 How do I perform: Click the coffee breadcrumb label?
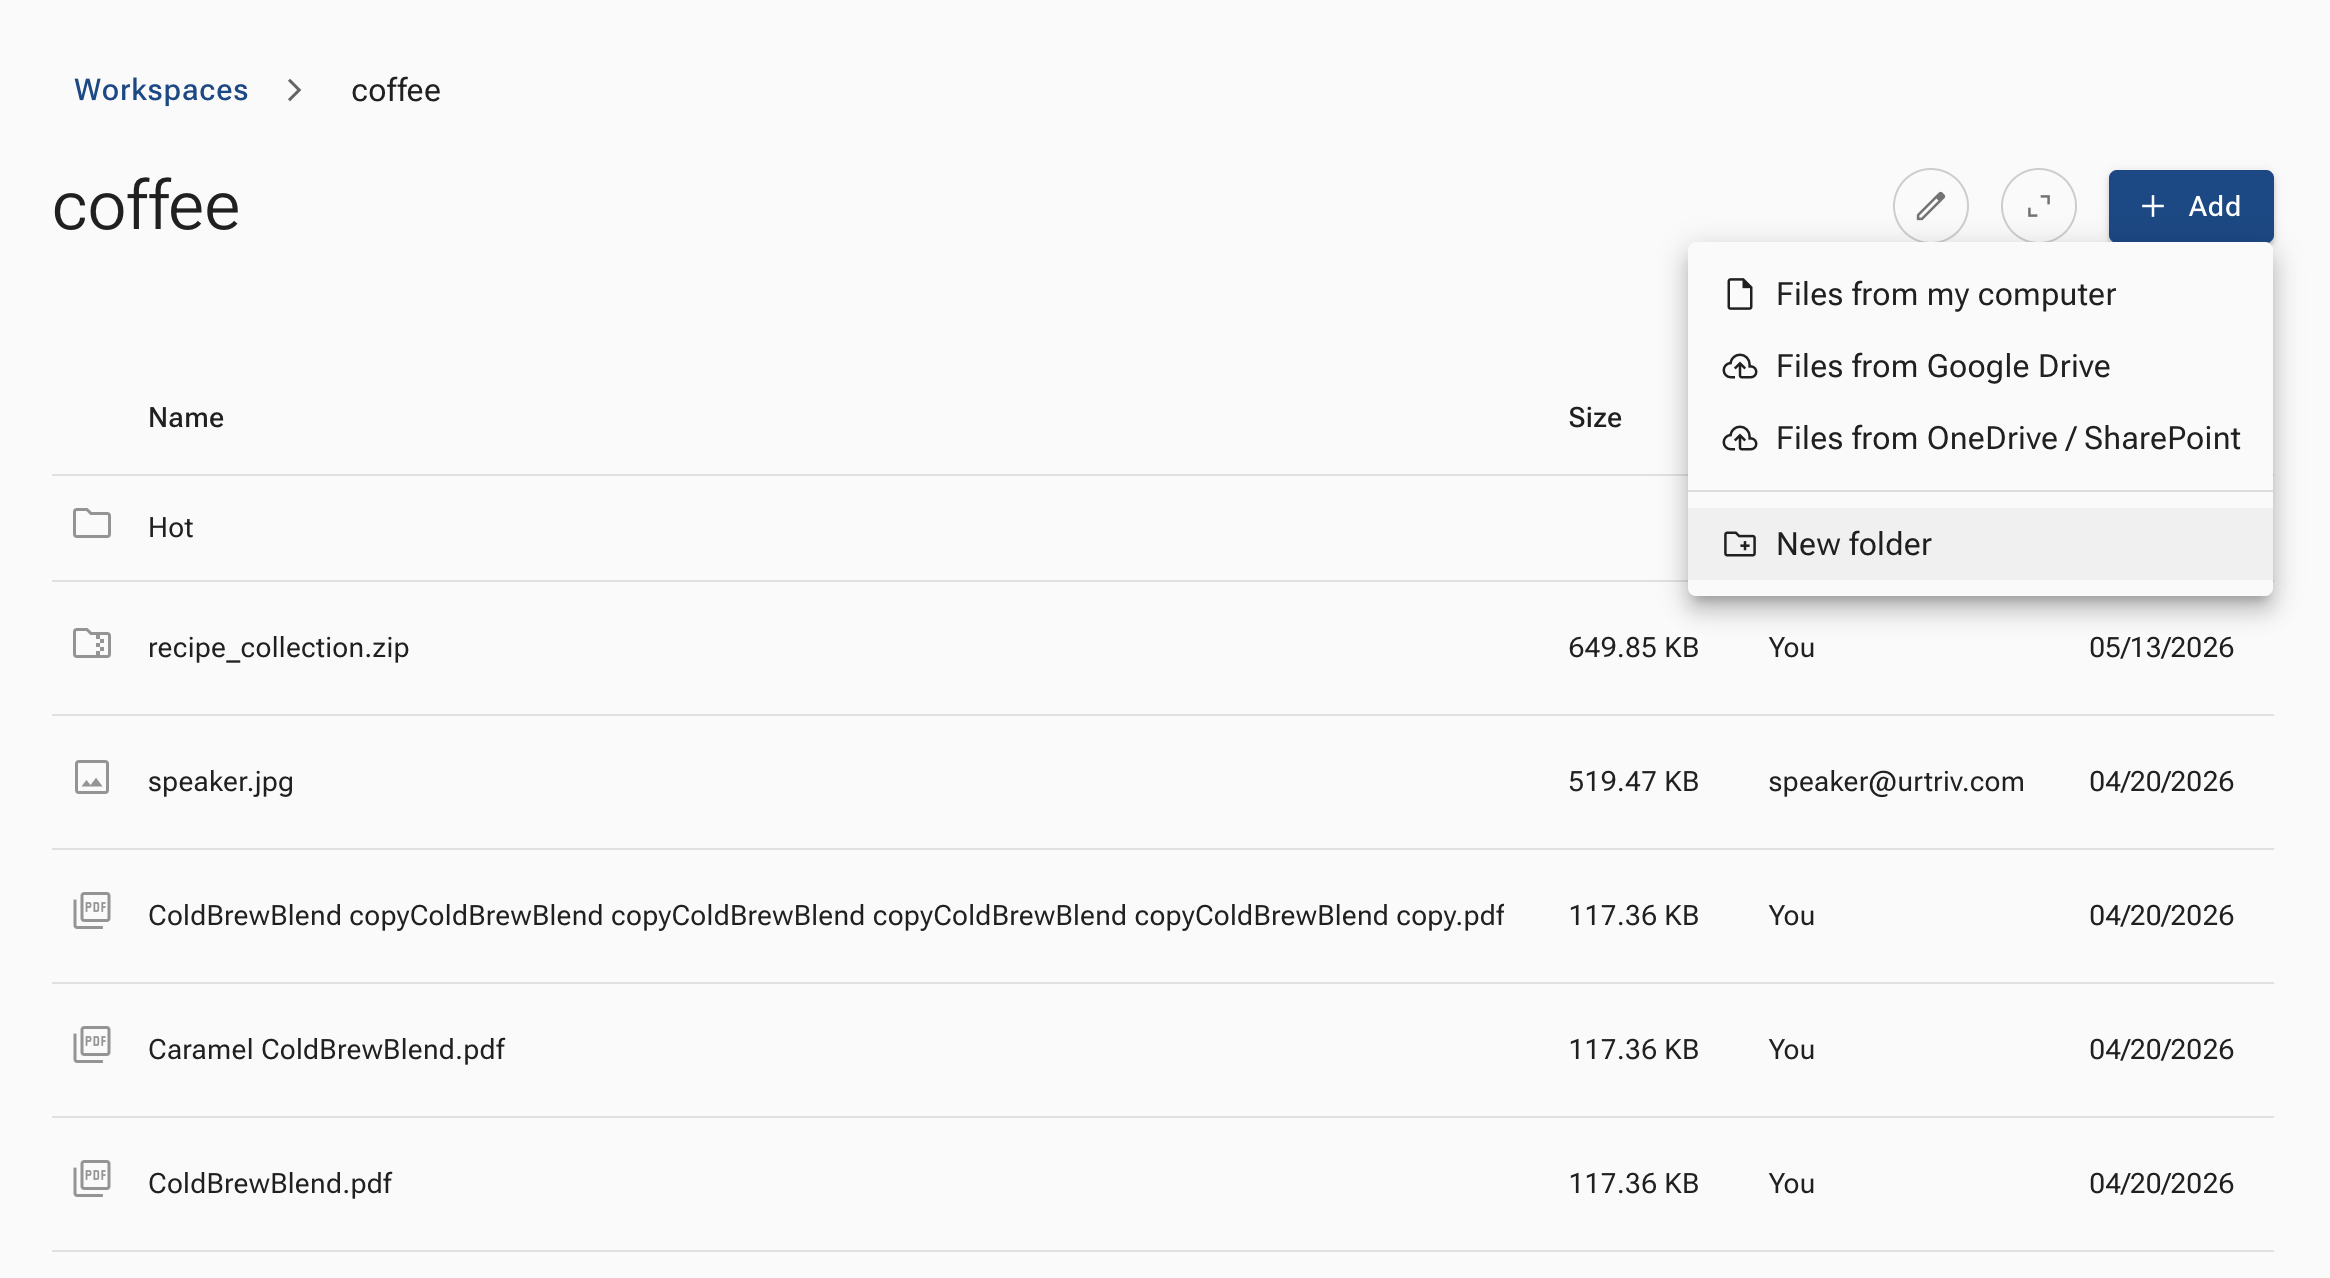396,90
